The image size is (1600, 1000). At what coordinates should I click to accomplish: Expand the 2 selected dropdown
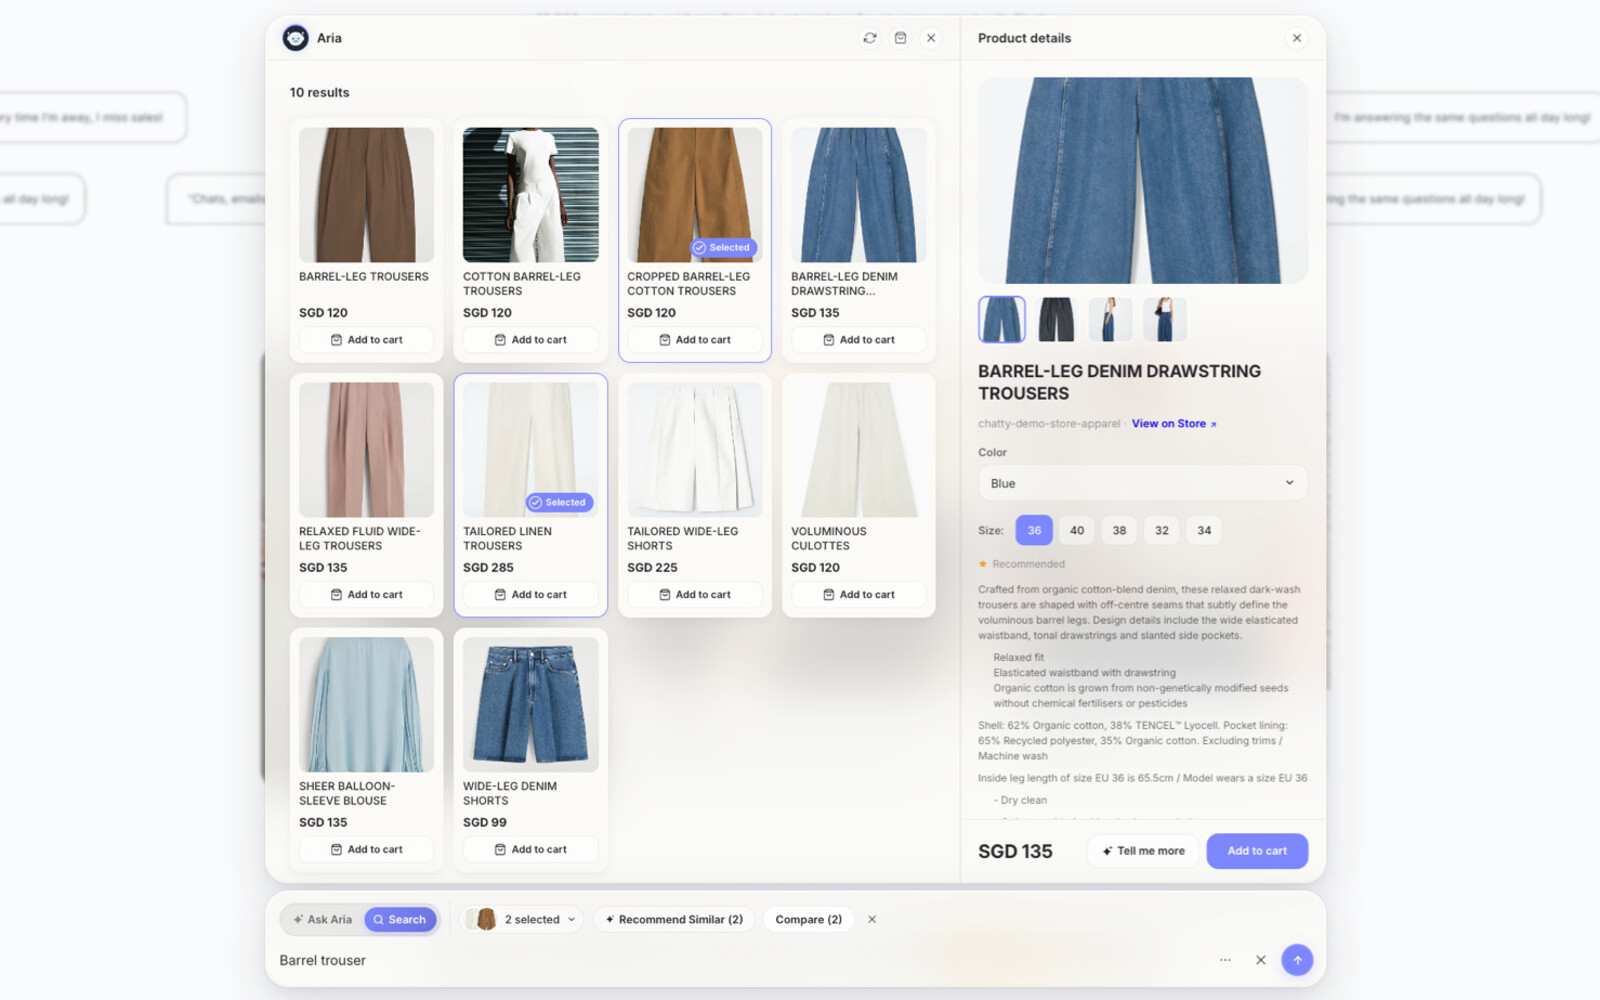[522, 919]
